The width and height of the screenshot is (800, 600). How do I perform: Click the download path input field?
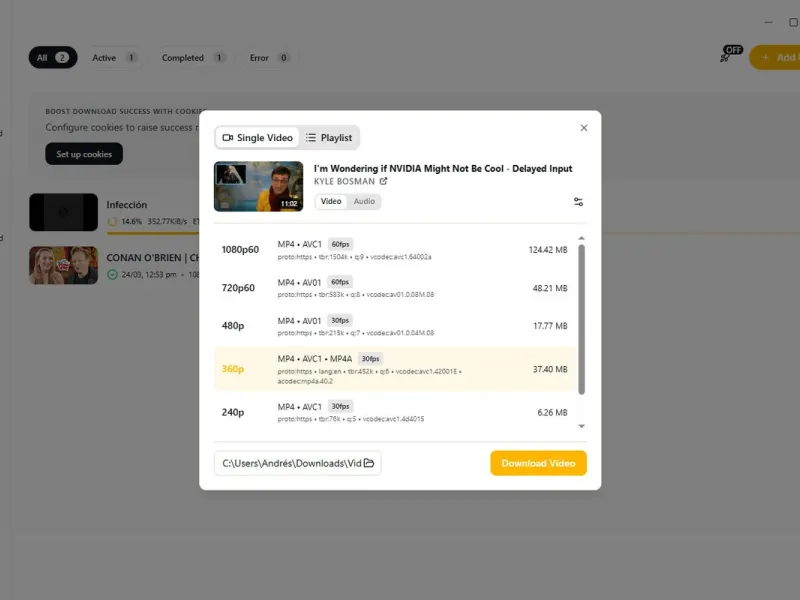pyautogui.click(x=297, y=463)
